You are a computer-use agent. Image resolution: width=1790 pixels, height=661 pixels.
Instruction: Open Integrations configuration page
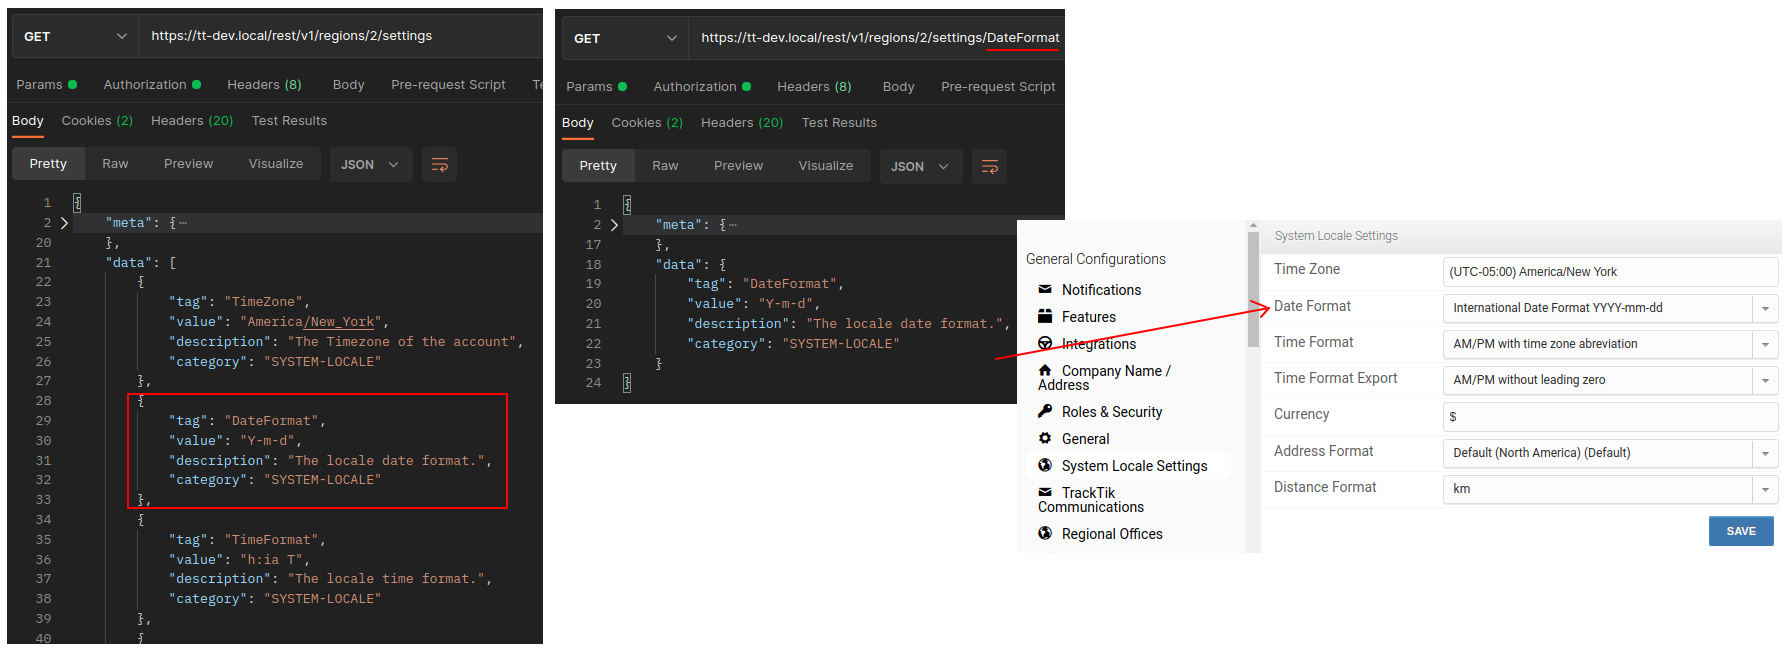1098,344
